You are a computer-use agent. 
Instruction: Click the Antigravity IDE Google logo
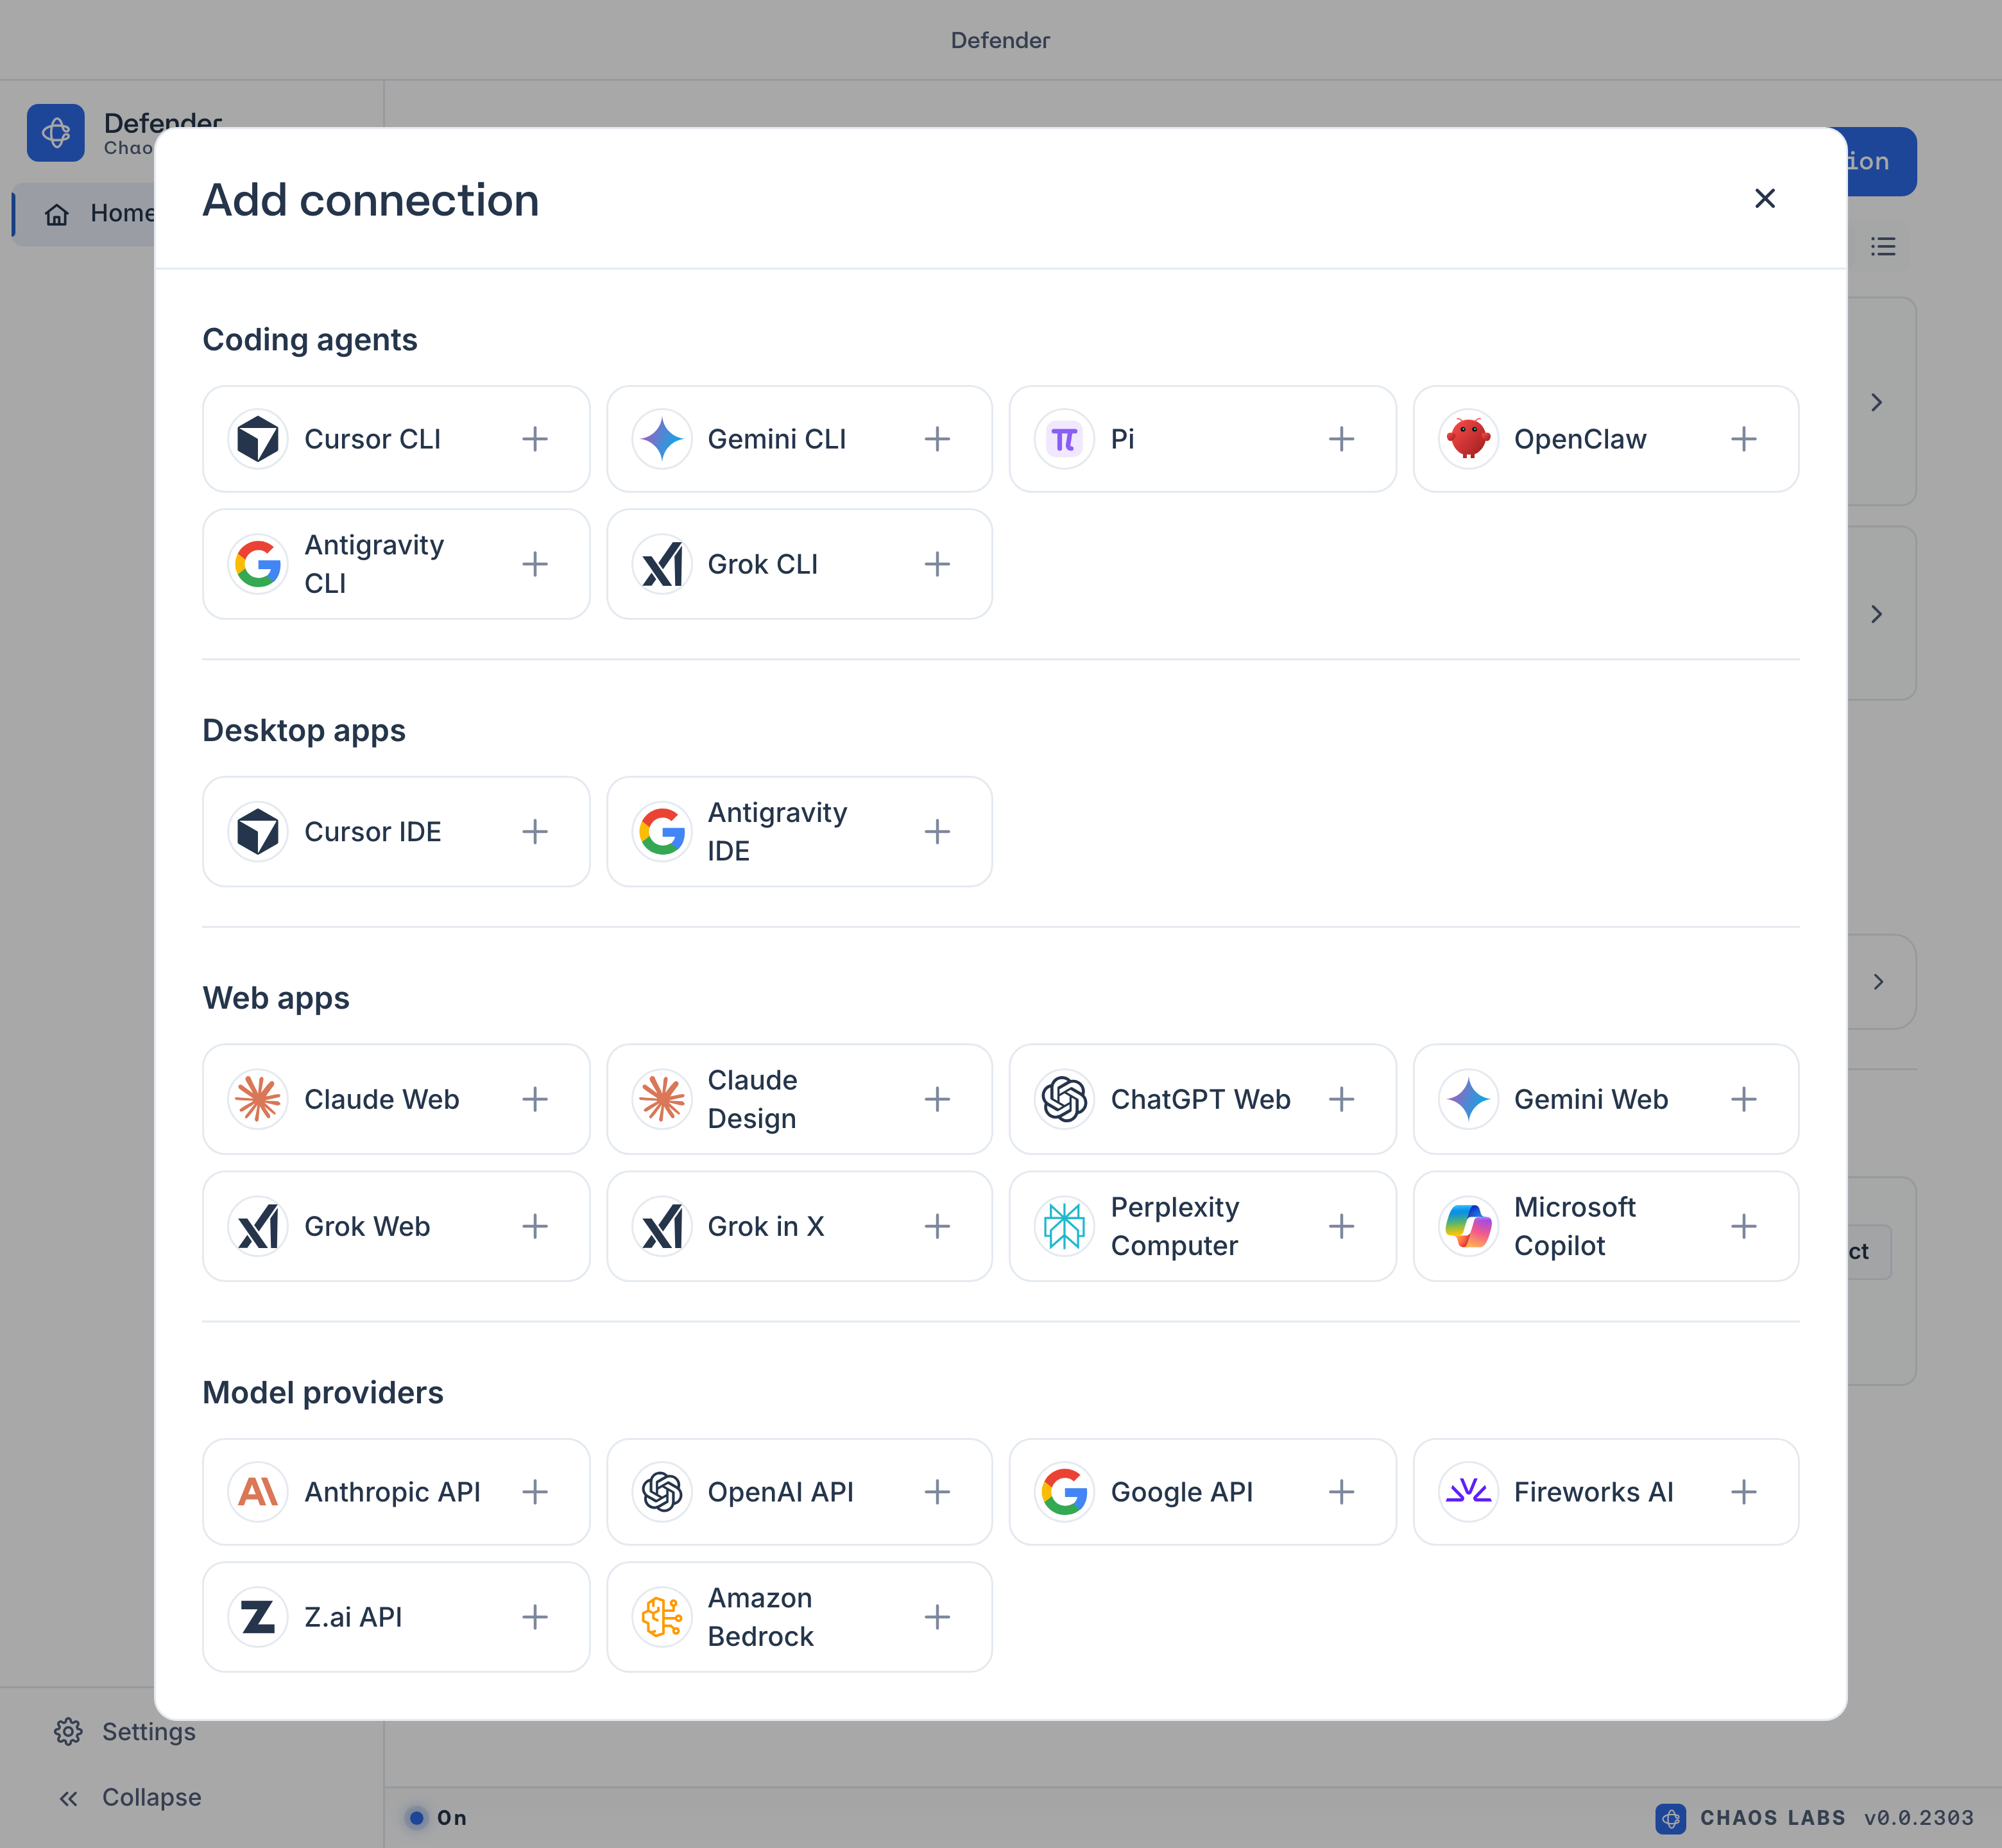662,832
